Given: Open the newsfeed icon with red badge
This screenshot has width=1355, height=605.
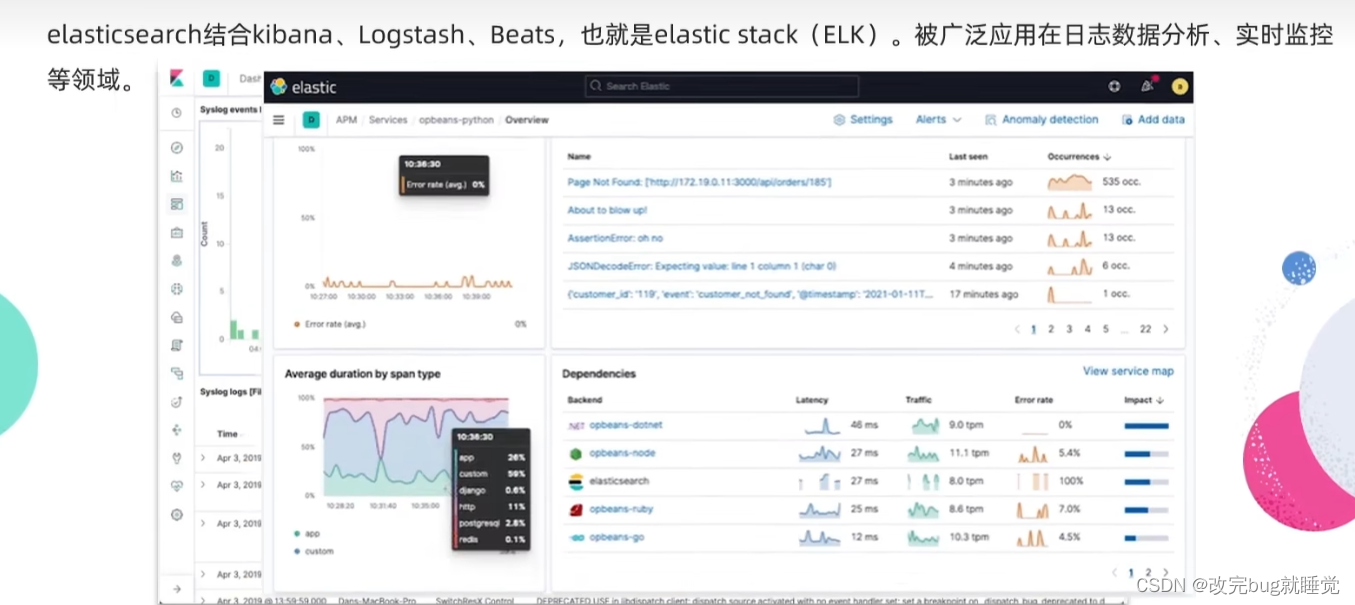Looking at the screenshot, I should (1148, 86).
